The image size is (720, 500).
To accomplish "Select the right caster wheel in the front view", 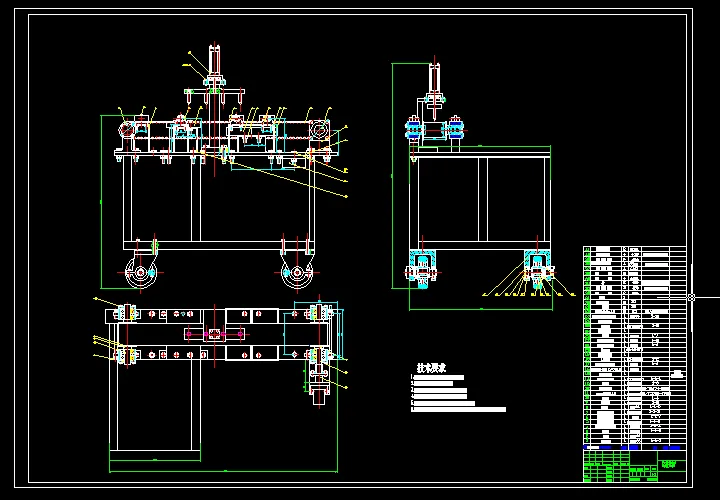I will (297, 273).
